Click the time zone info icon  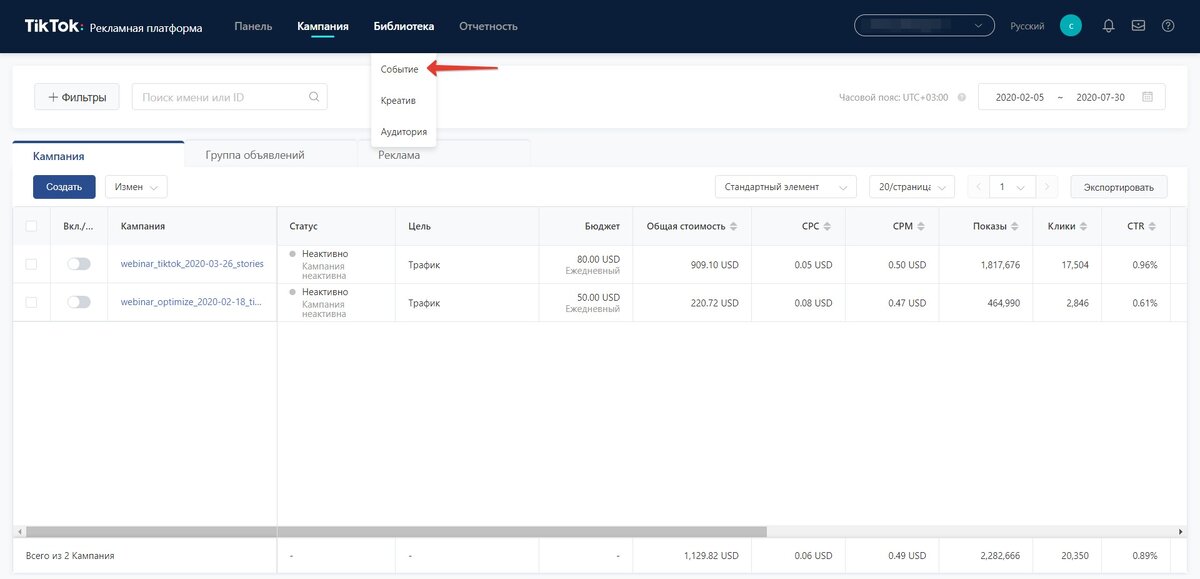pyautogui.click(x=961, y=98)
